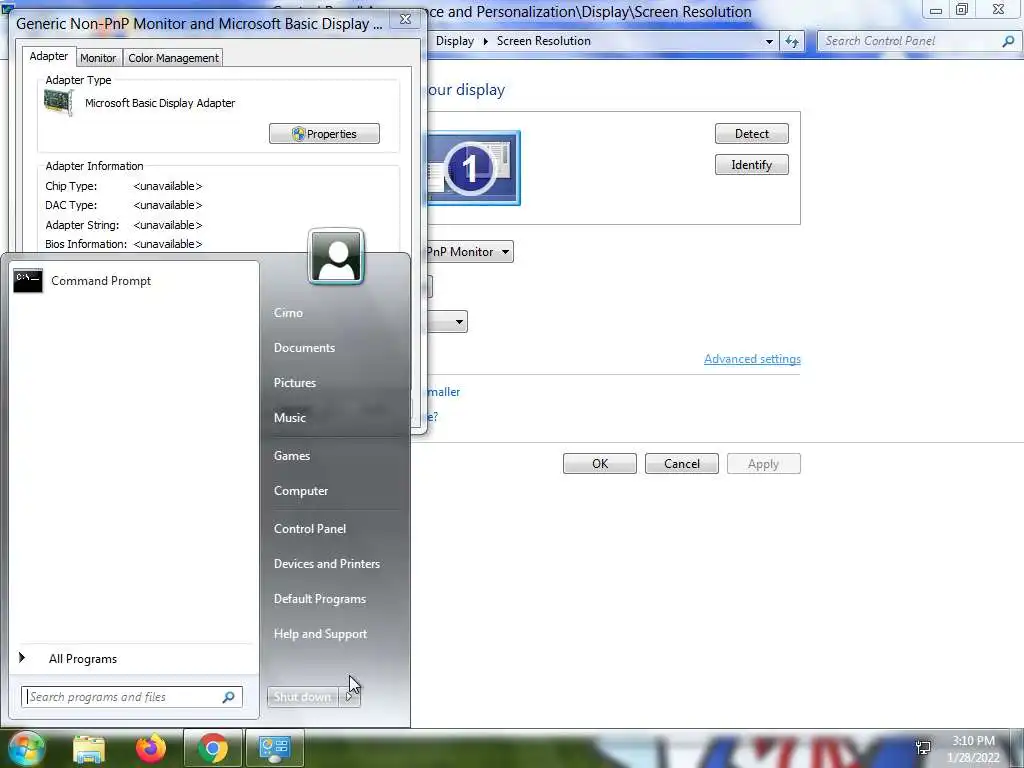The width and height of the screenshot is (1024, 768).
Task: Switch to the Monitor tab
Action: pos(98,58)
